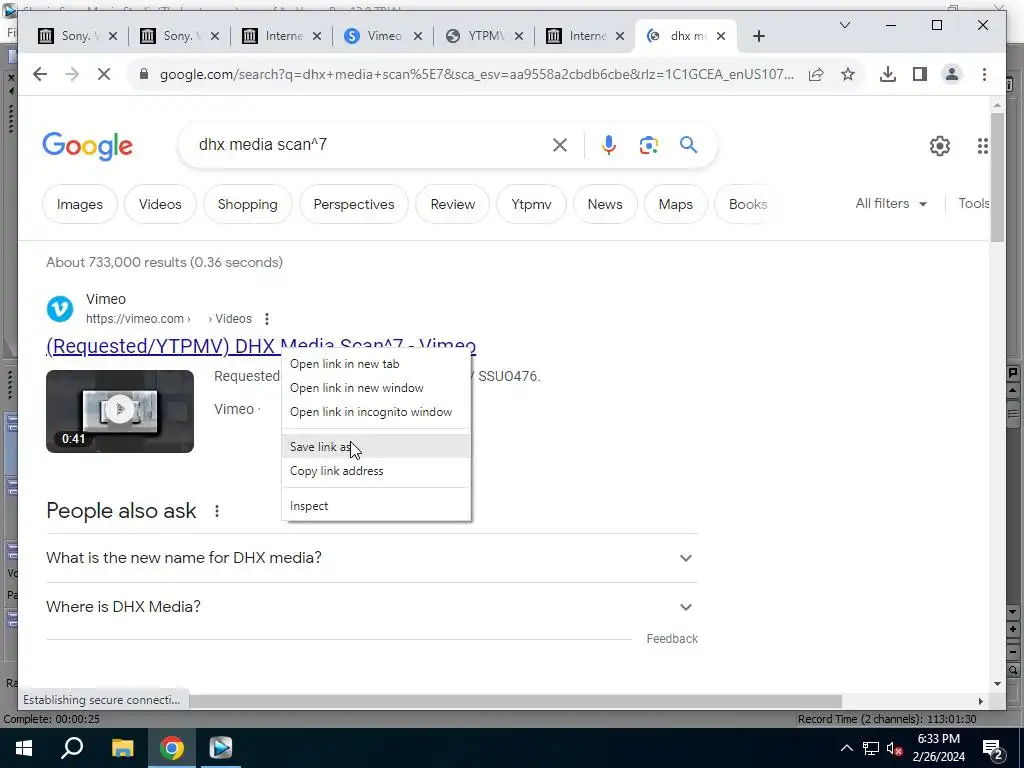Open the DHX Media Scan^7 Vimeo link

click(261, 346)
